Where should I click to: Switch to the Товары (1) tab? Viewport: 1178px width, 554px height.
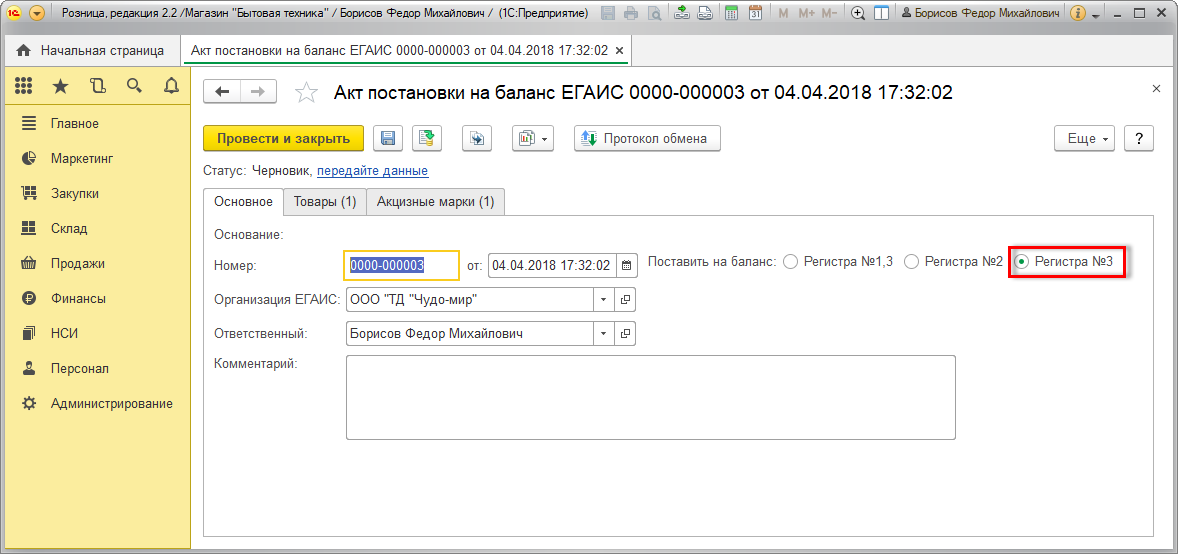[325, 202]
